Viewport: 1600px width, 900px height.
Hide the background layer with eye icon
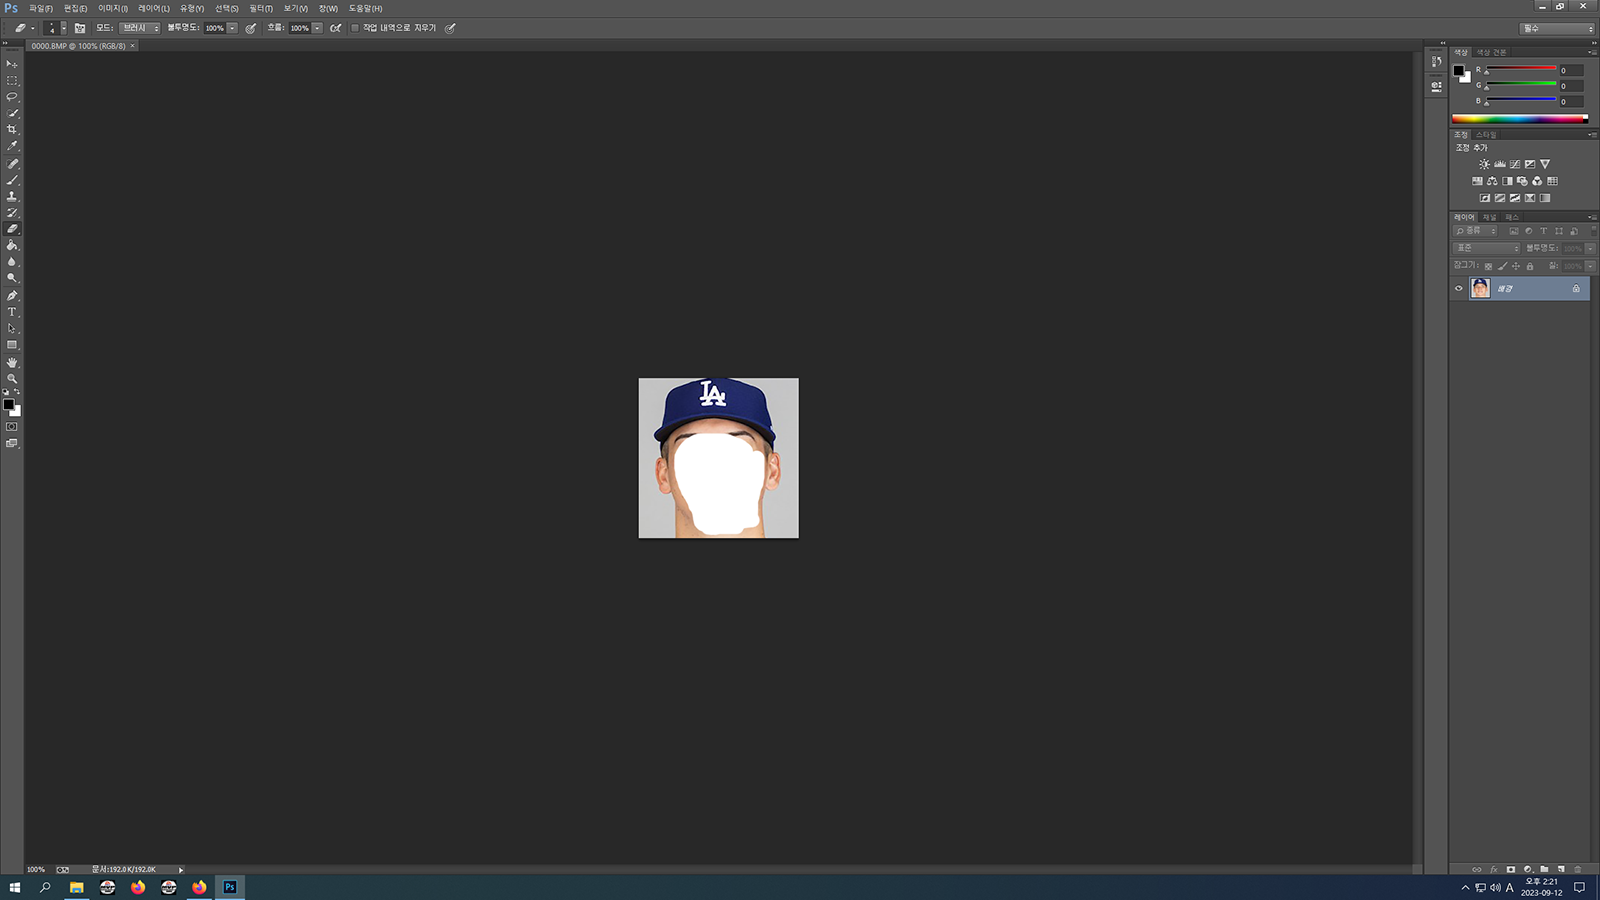point(1458,289)
